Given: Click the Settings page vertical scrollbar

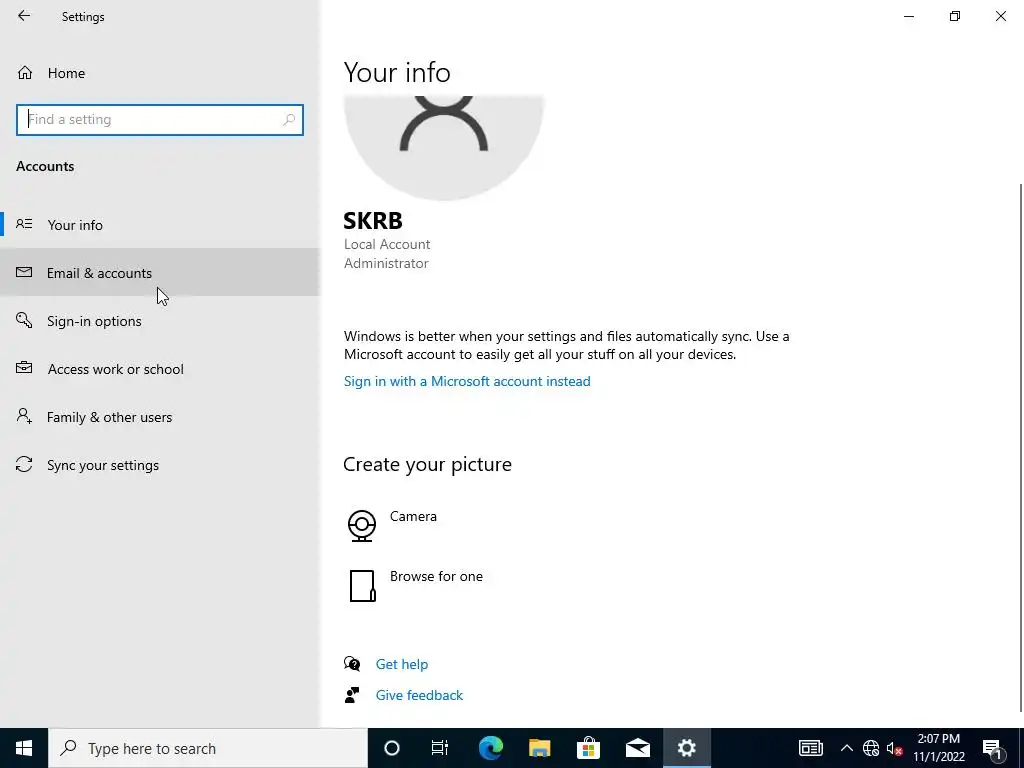Looking at the screenshot, I should [1021, 447].
